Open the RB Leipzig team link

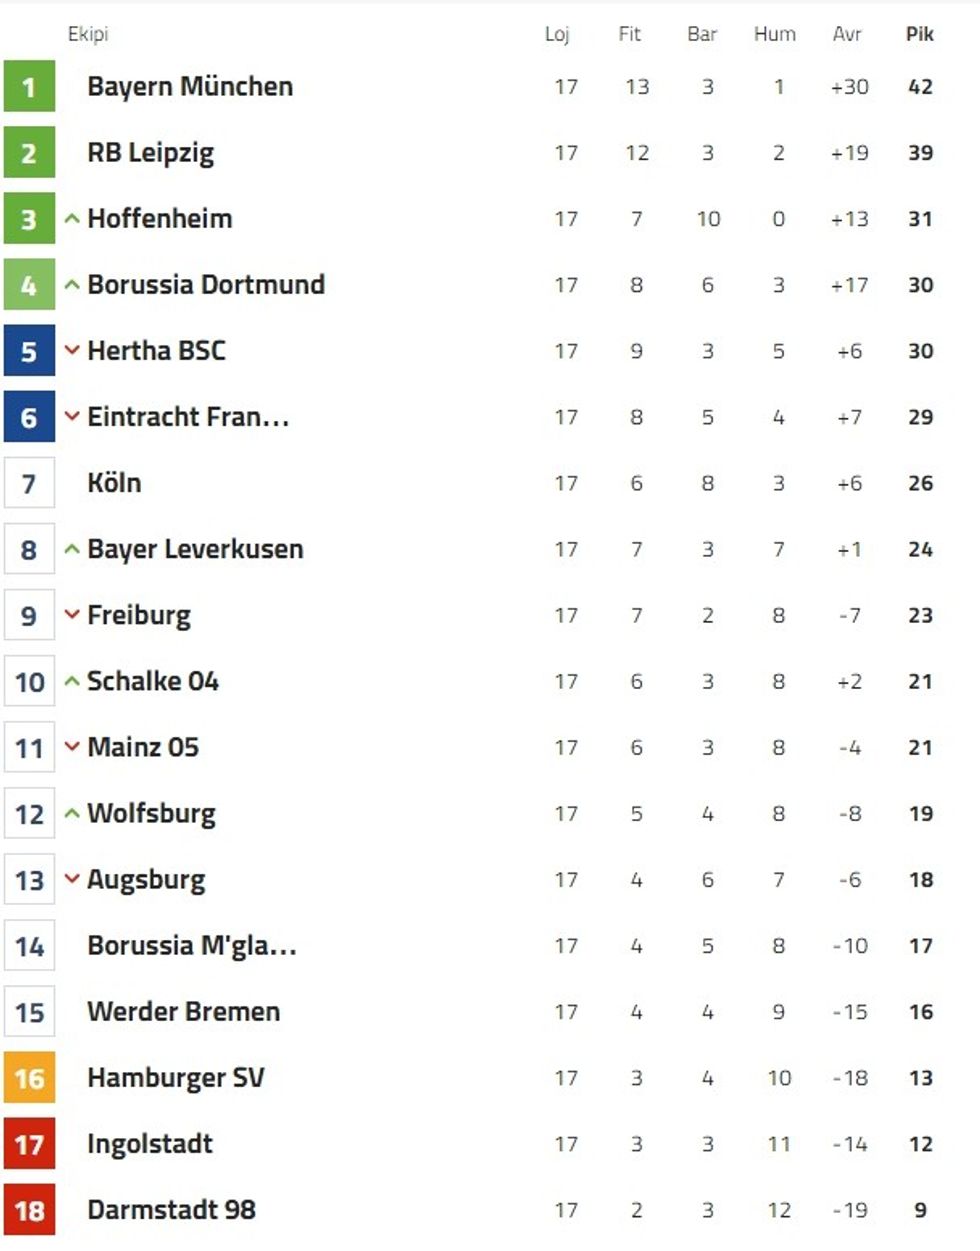coord(150,153)
